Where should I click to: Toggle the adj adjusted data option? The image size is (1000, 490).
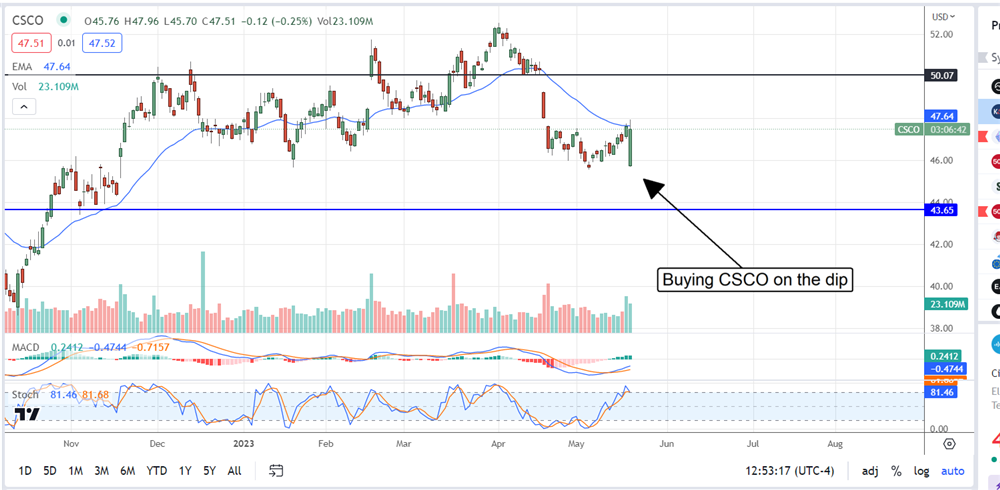click(870, 470)
